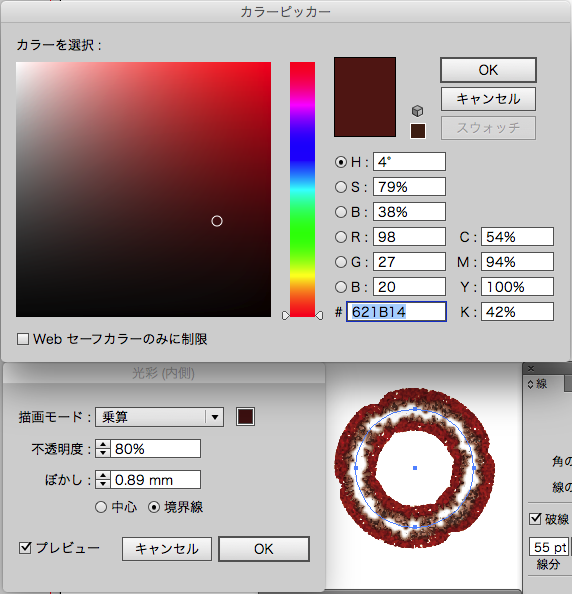Toggle the 破線 checkbox in stroke panel
Screen dimensions: 572x594
tap(535, 519)
